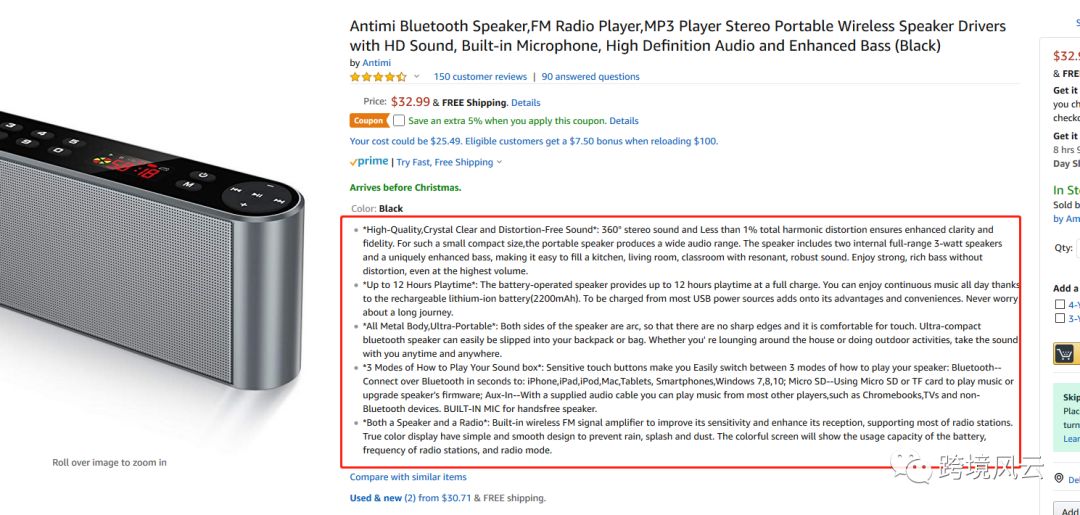The image size is (1080, 515).
Task: Expand the star ratings breakdown arrow
Action: pyautogui.click(x=418, y=77)
